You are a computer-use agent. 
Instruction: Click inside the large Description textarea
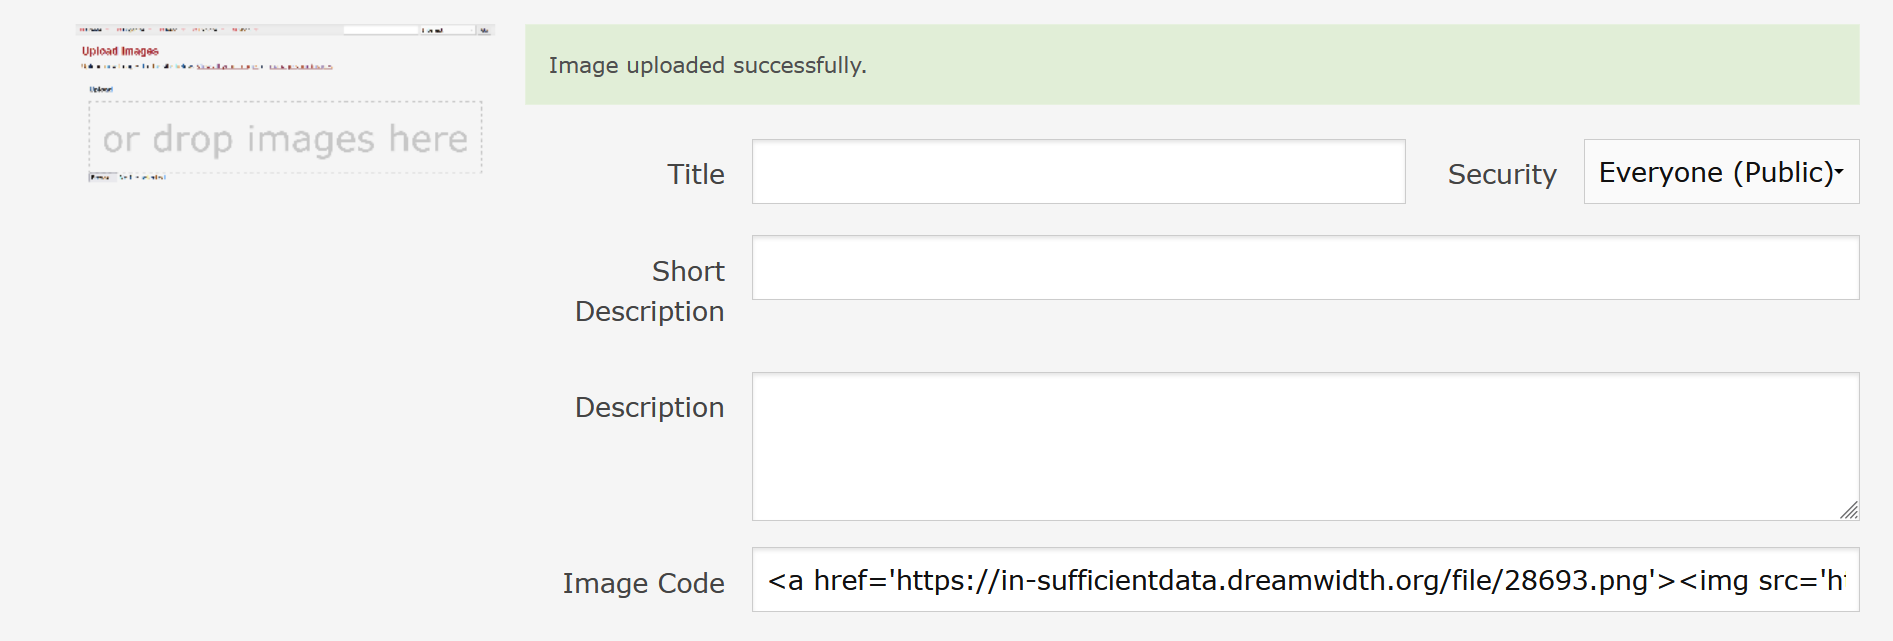point(1305,446)
